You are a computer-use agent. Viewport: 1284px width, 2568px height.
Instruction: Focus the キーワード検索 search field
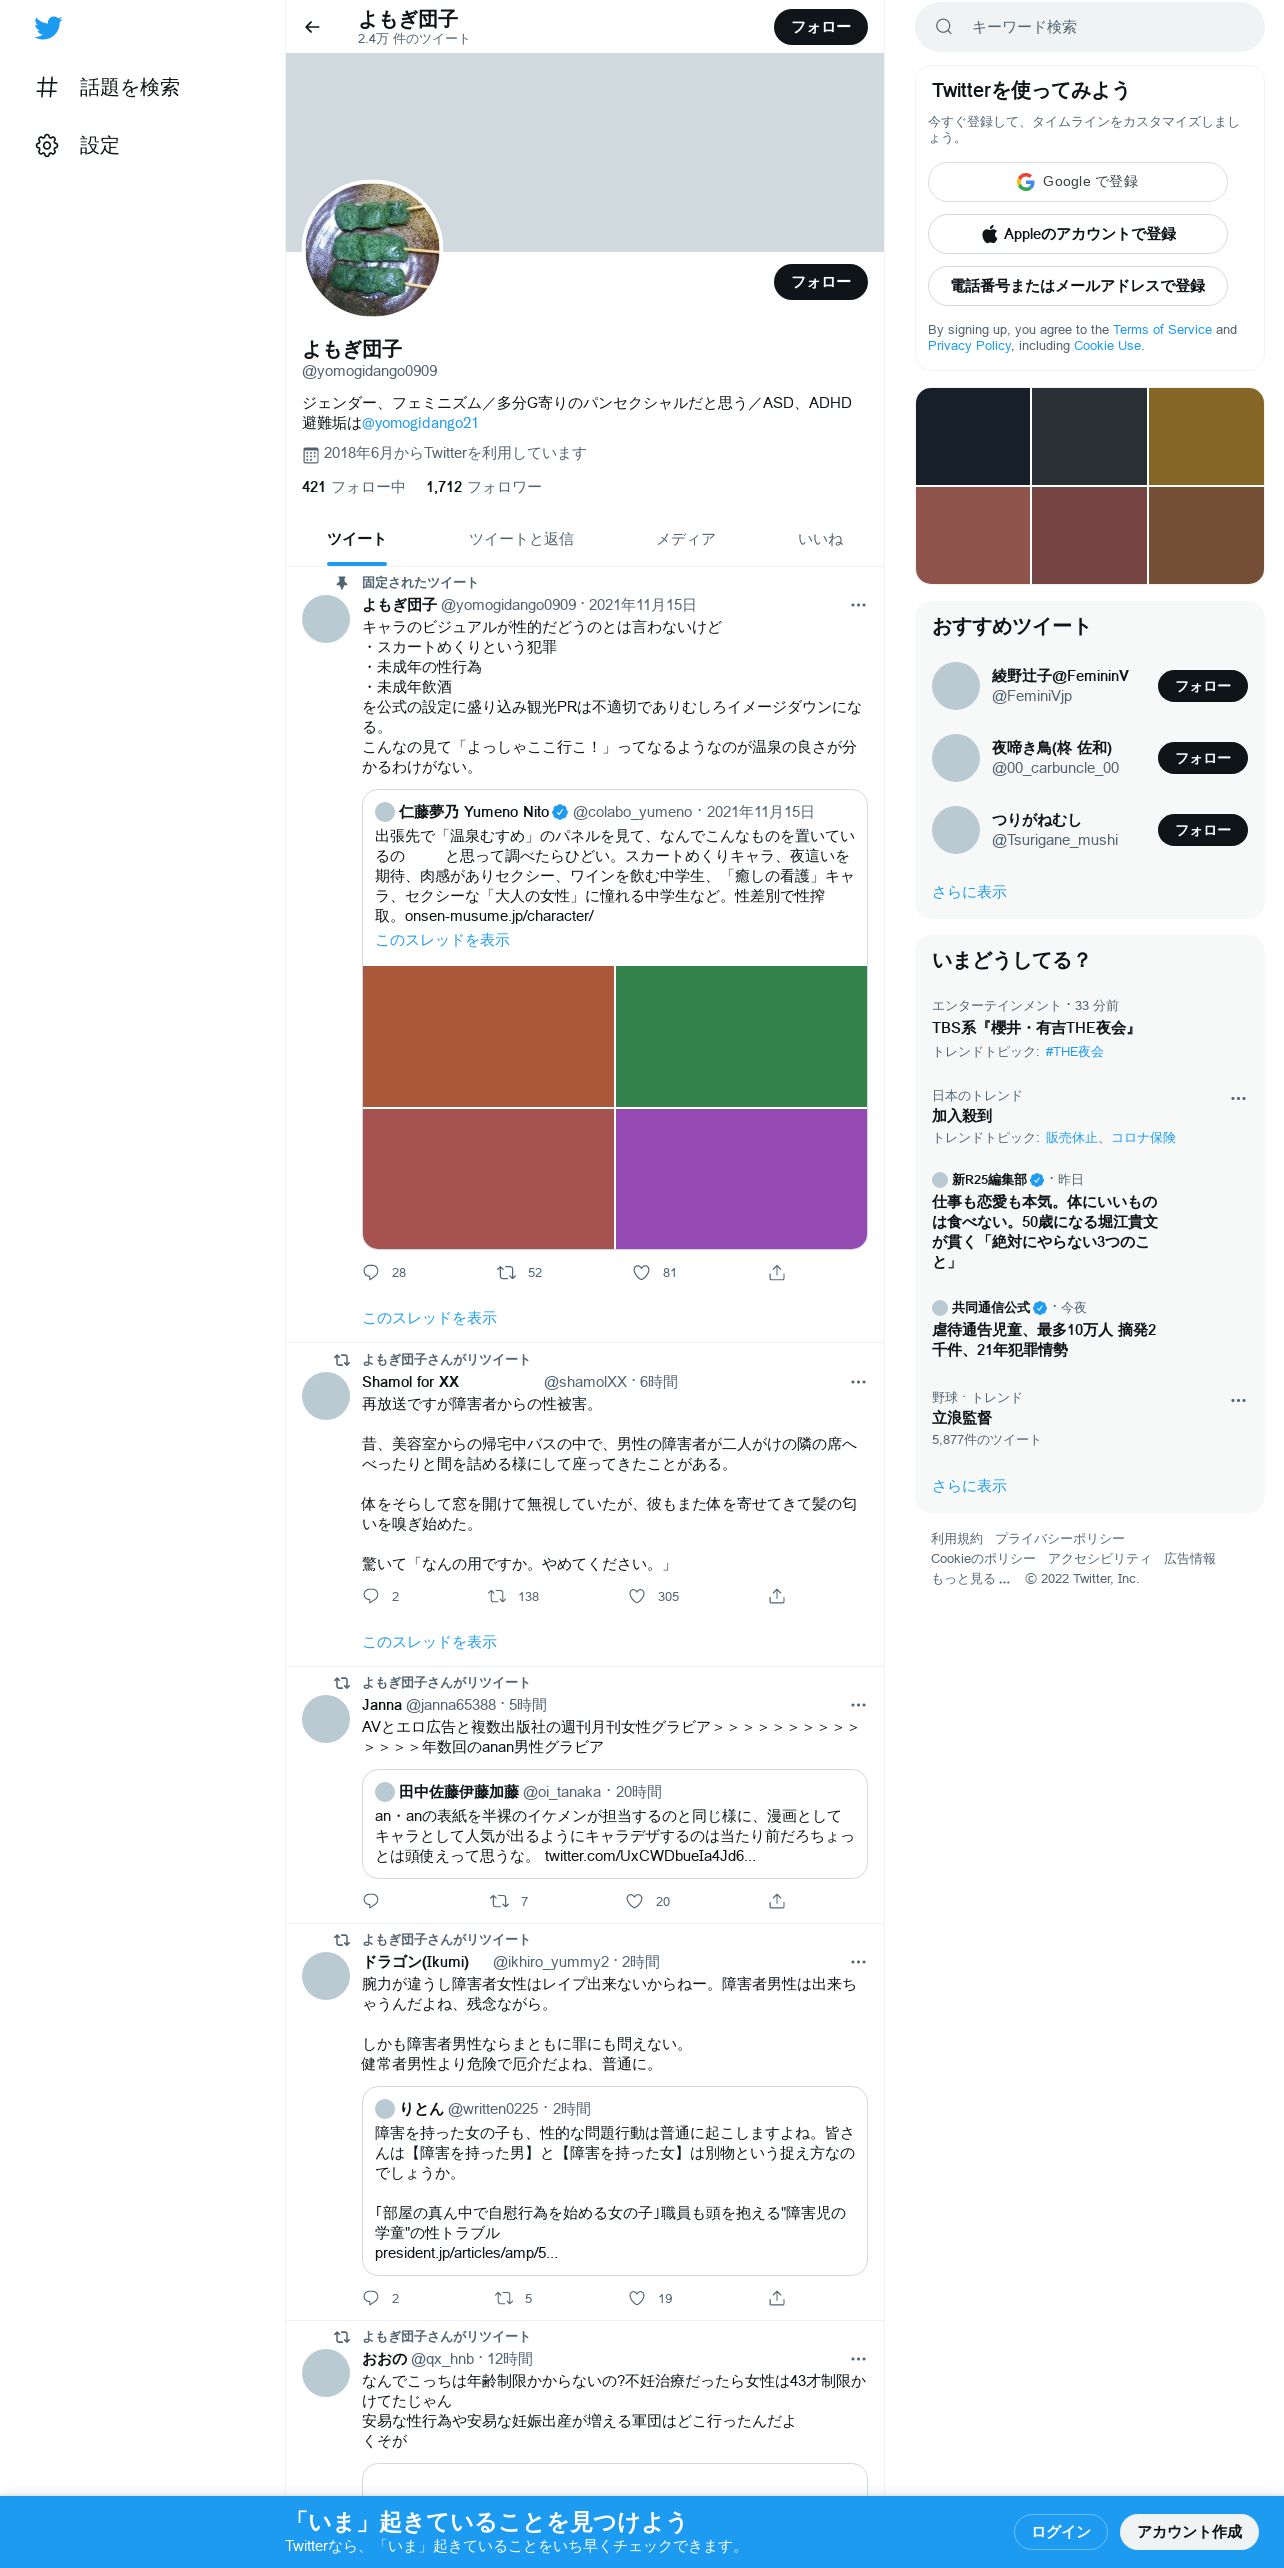point(1090,27)
